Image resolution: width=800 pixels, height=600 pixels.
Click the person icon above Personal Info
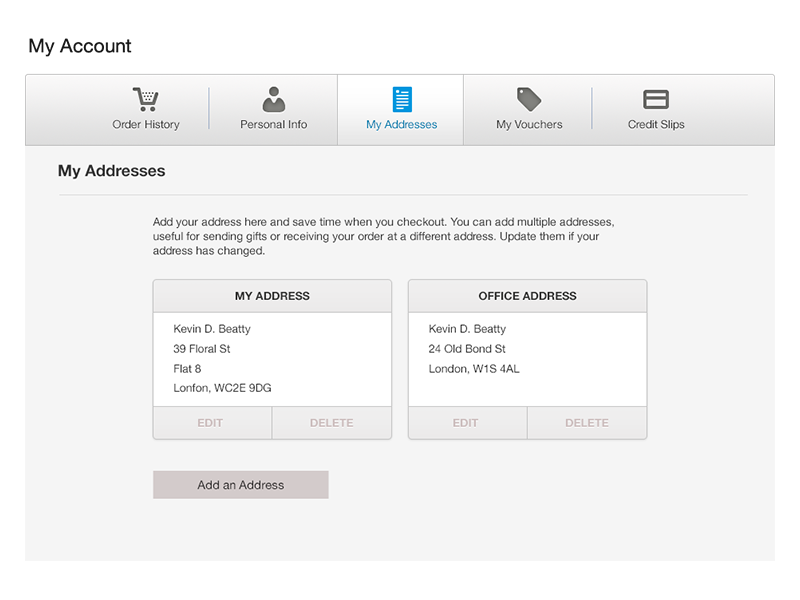point(273,98)
